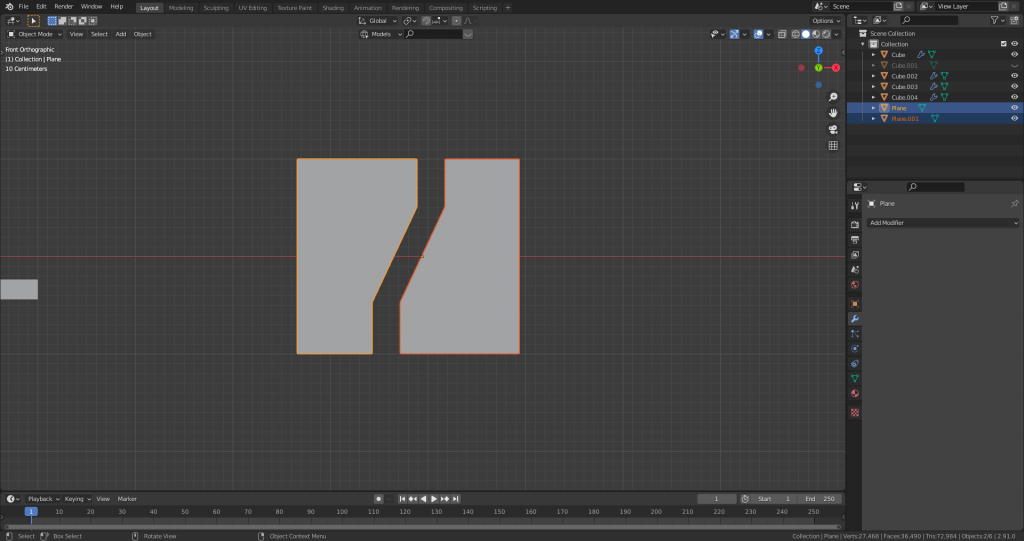This screenshot has width=1024, height=541.
Task: Hide Cube.003 using its eye icon
Action: click(1014, 86)
